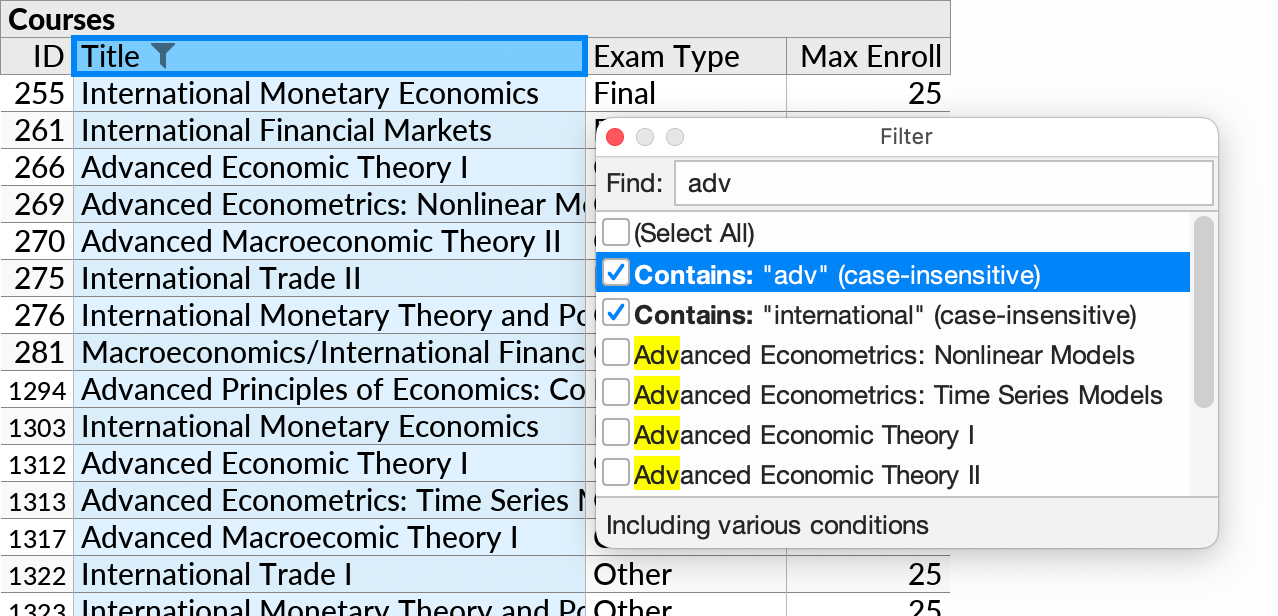Check Advanced Economic Theory I in filter list
1278x616 pixels.
point(615,432)
